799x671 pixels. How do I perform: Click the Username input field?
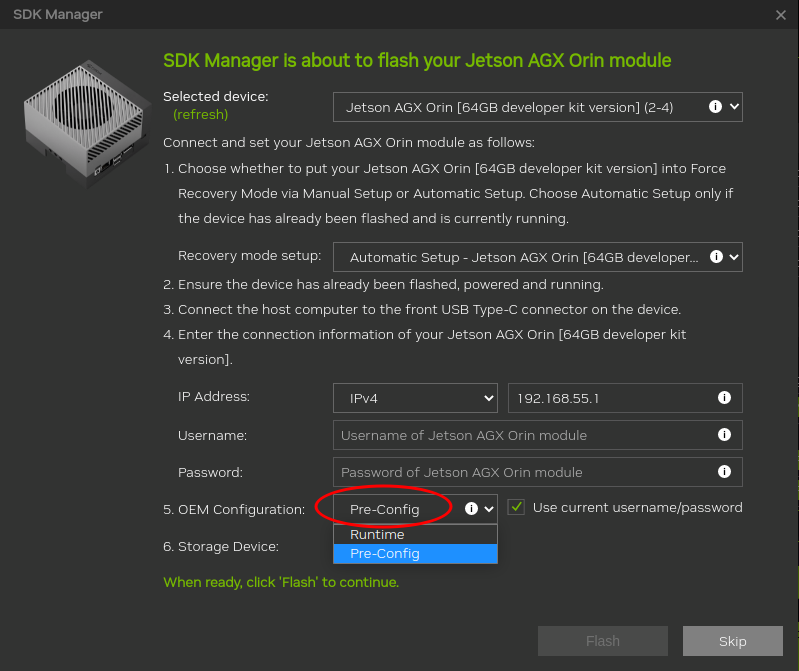click(x=538, y=435)
